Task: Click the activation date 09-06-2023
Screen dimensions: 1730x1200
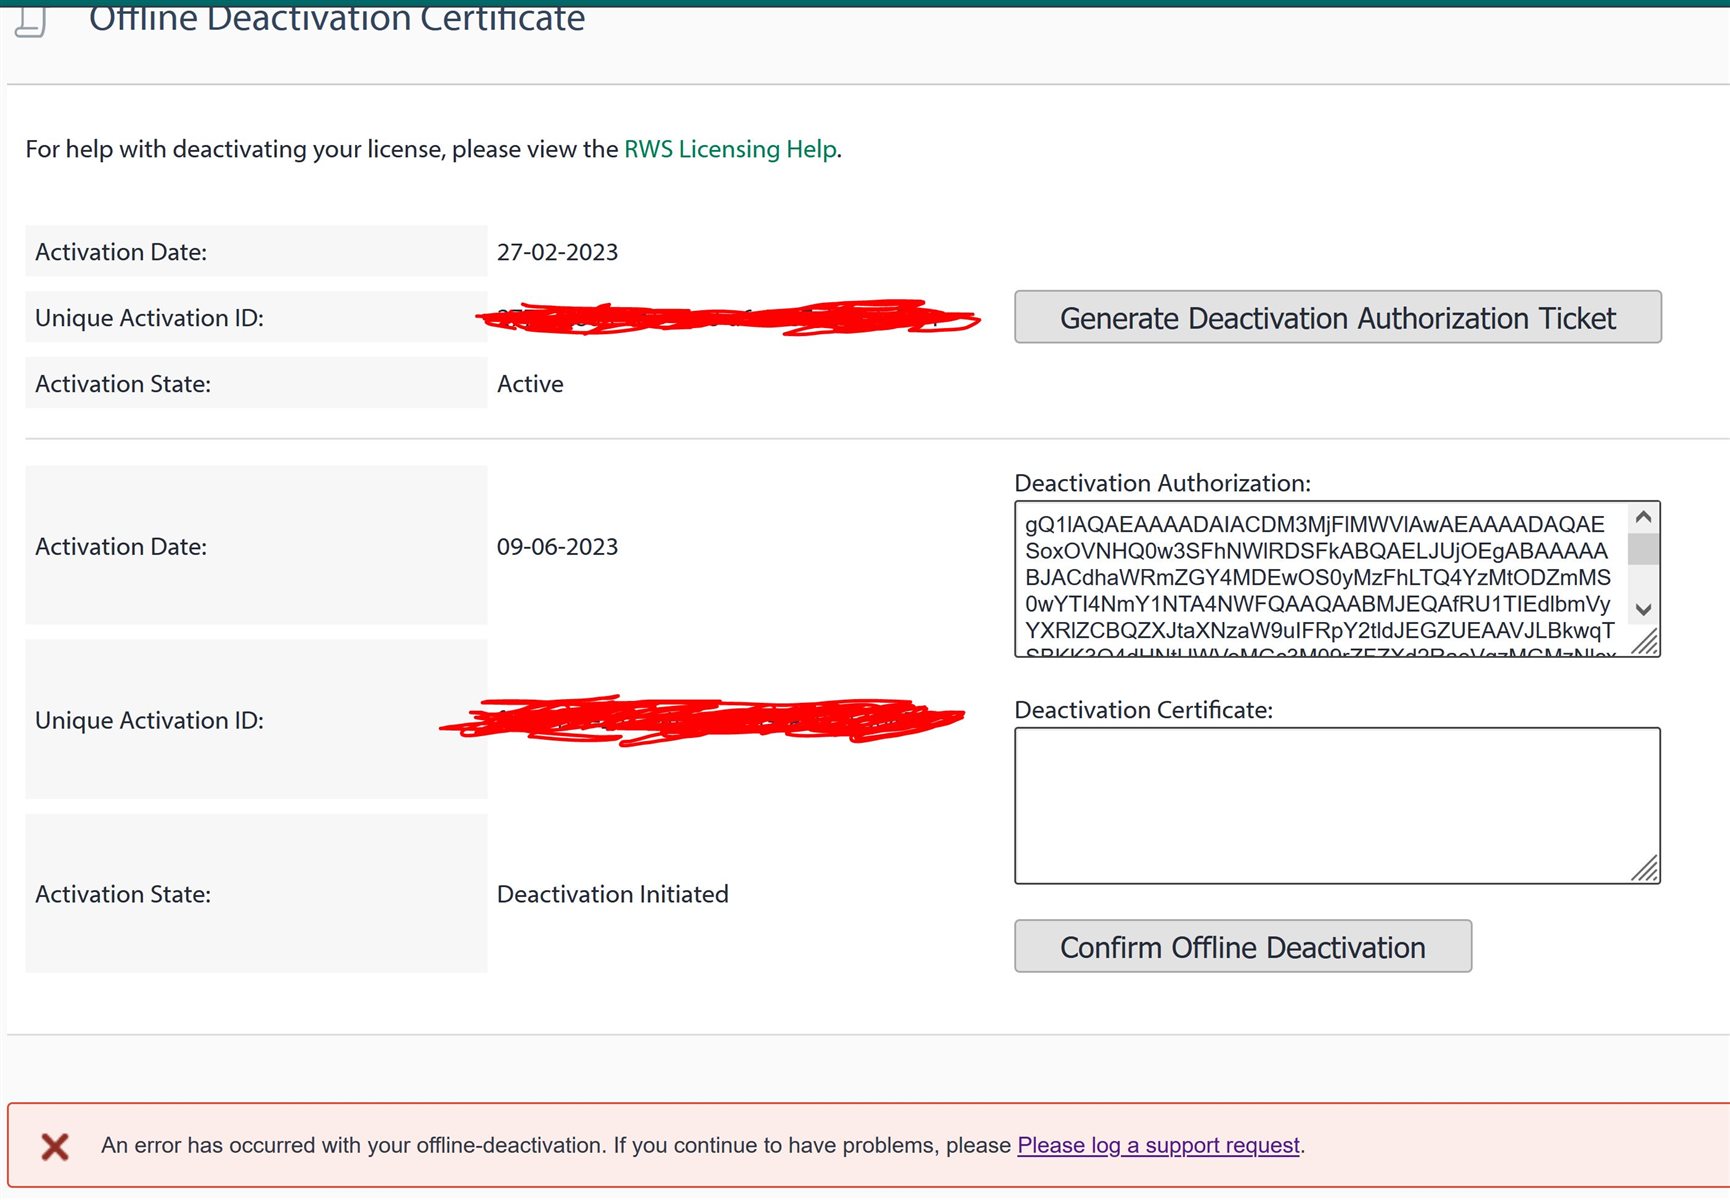Action: [557, 547]
